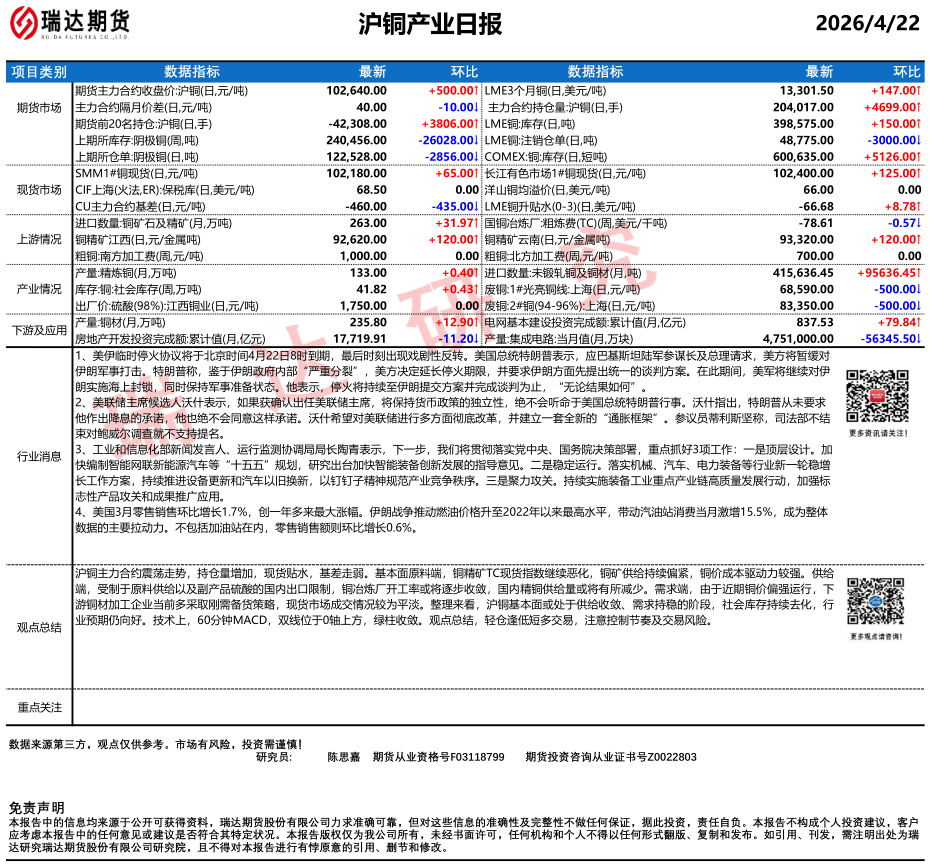Click the blue down arrow after -26028.00
Image resolution: width=929 pixels, height=866 pixels.
coord(475,141)
